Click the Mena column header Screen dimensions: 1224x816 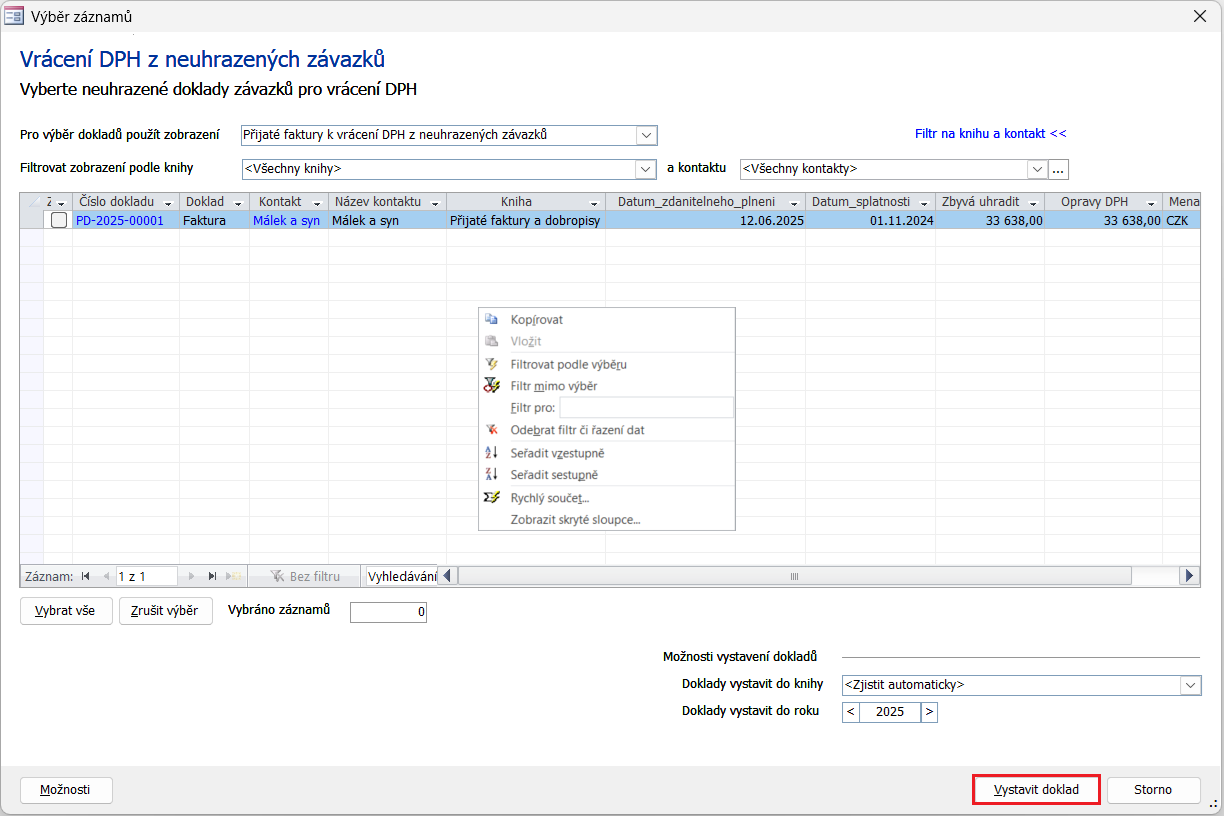1182,202
